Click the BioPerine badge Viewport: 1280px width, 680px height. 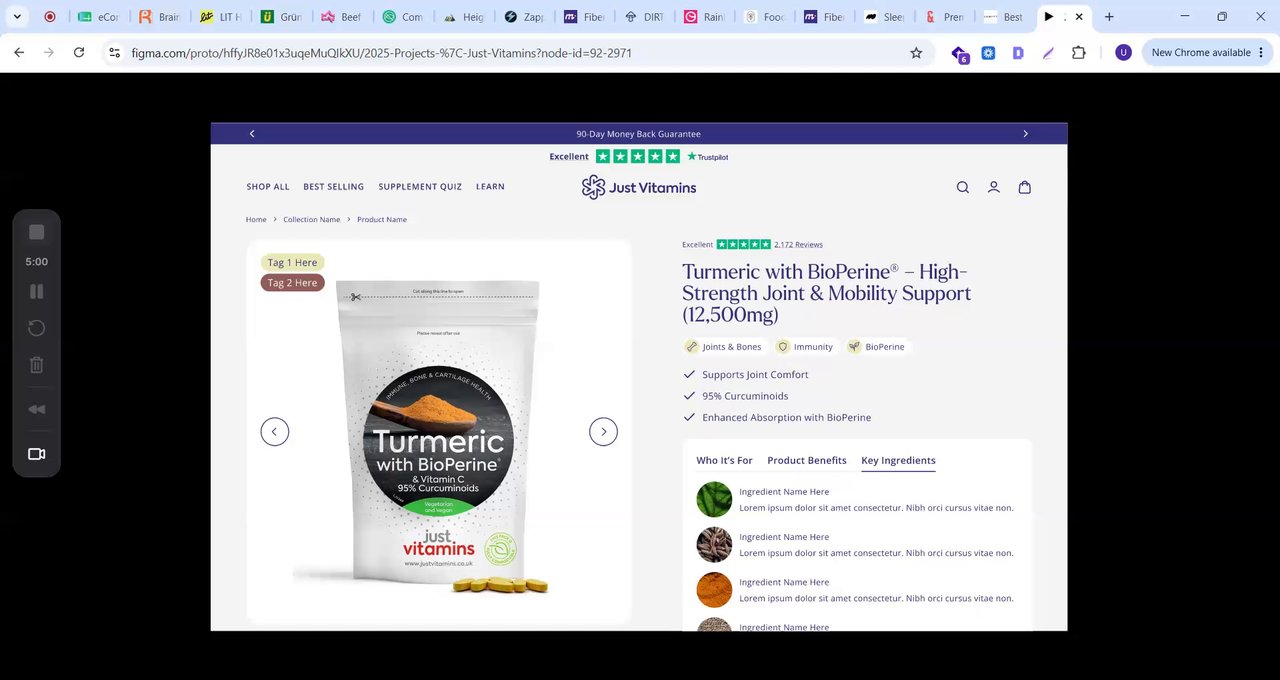point(876,347)
